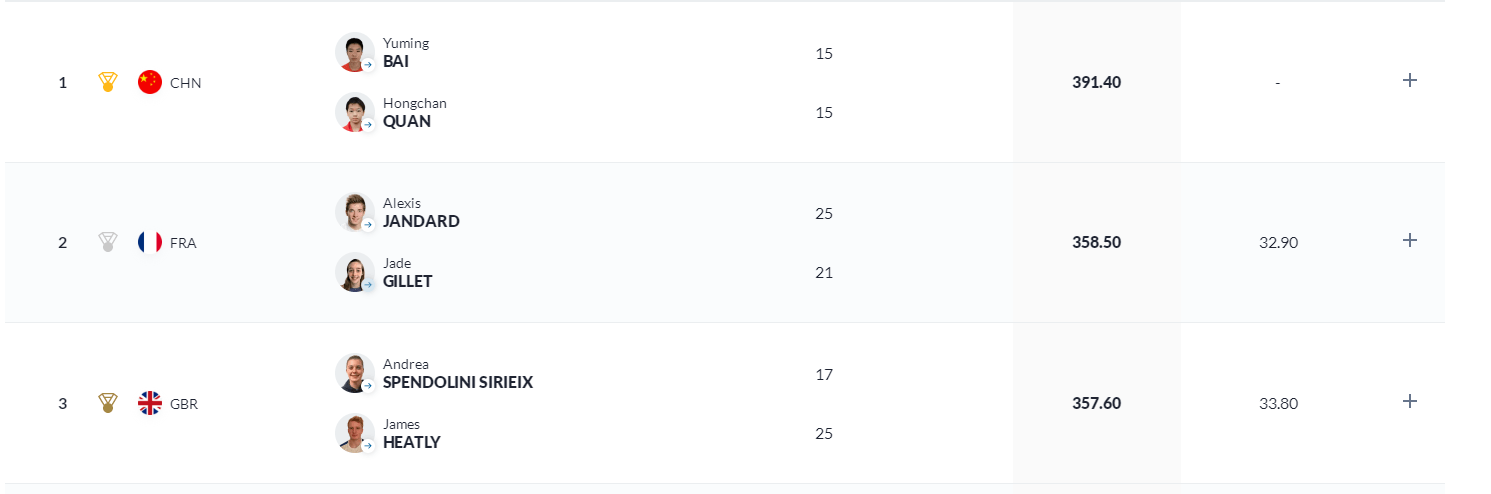Viewport: 1491px width, 494px height.
Task: Open Andrea Spendolini Sirieix's avatar
Action: pos(355,373)
